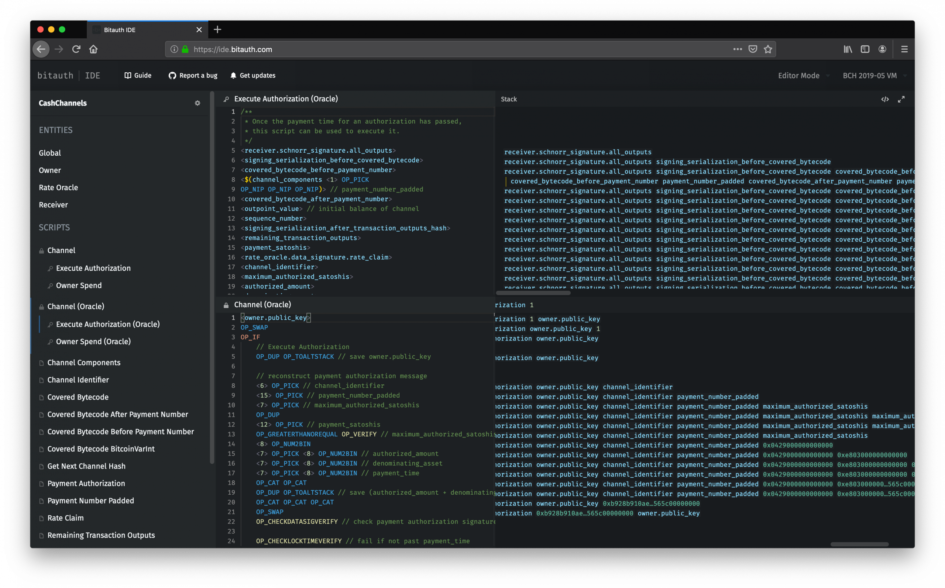
Task: Click the Execute Authorization (Oracle) editor title
Action: (286, 99)
